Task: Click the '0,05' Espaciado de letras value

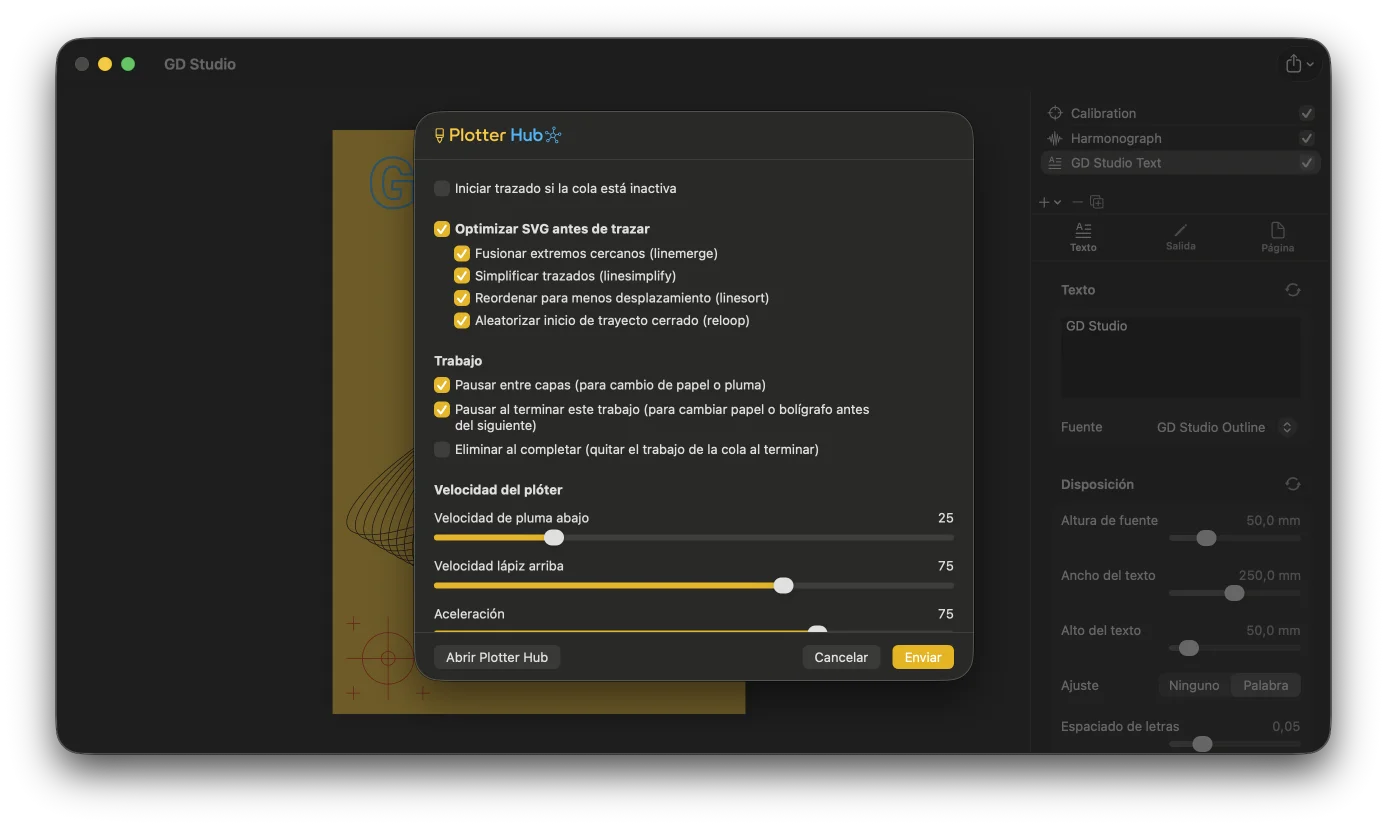Action: (x=1286, y=726)
